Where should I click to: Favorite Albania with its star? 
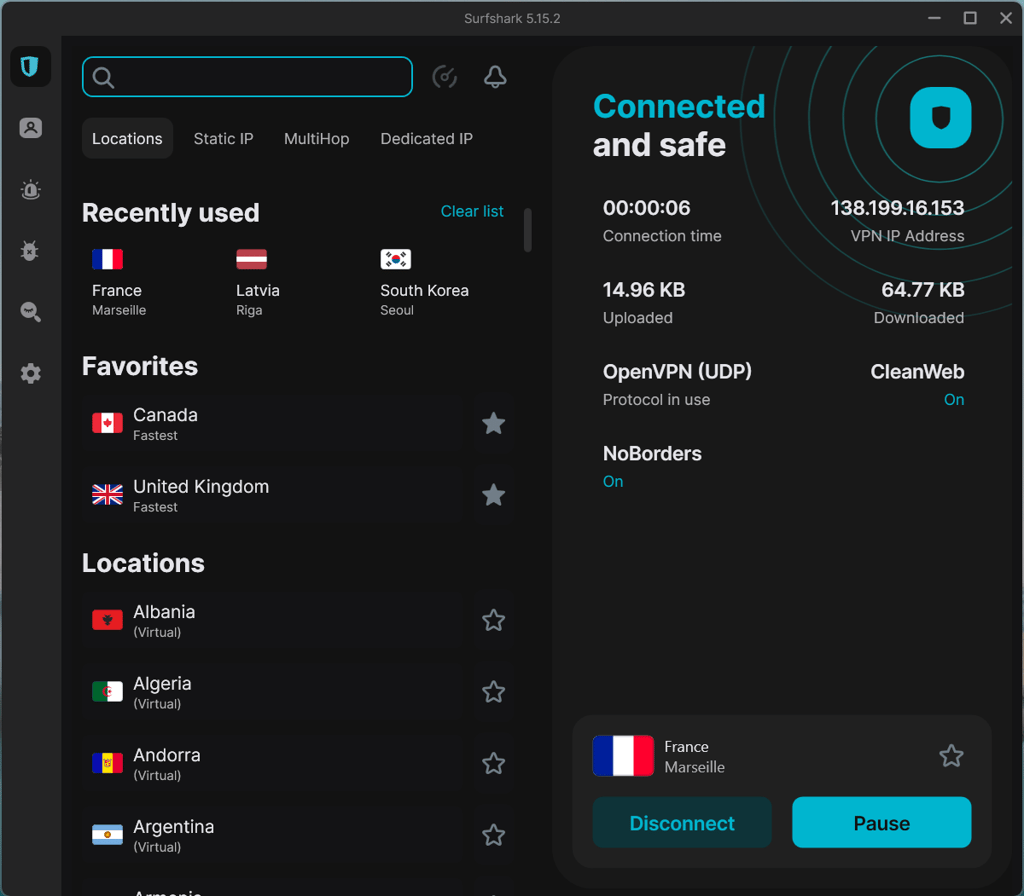(x=494, y=620)
